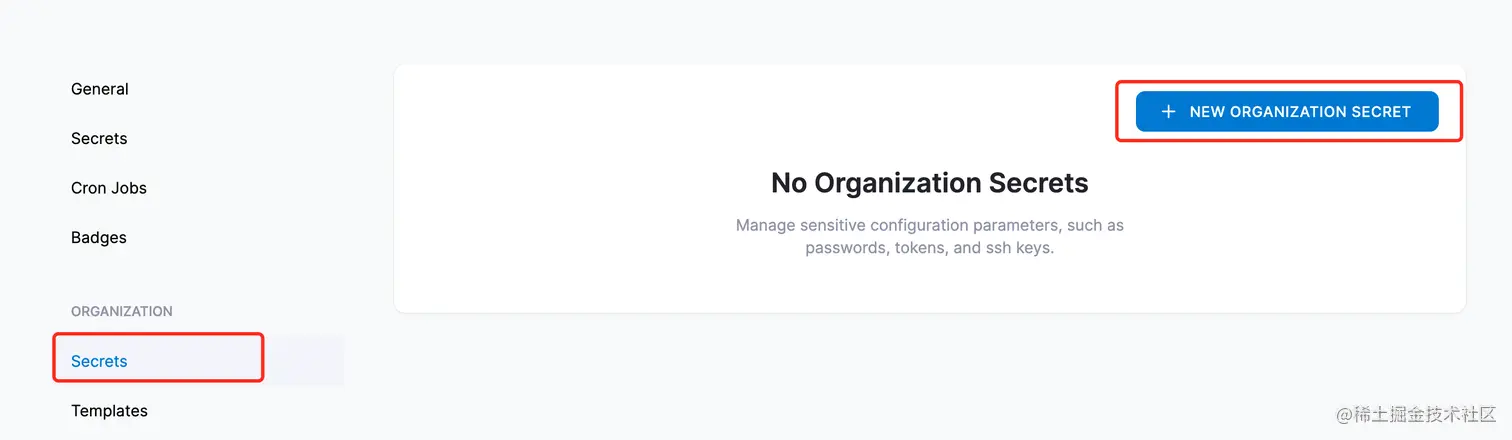
Task: Navigate to Badges below Cron Jobs
Action: click(99, 238)
